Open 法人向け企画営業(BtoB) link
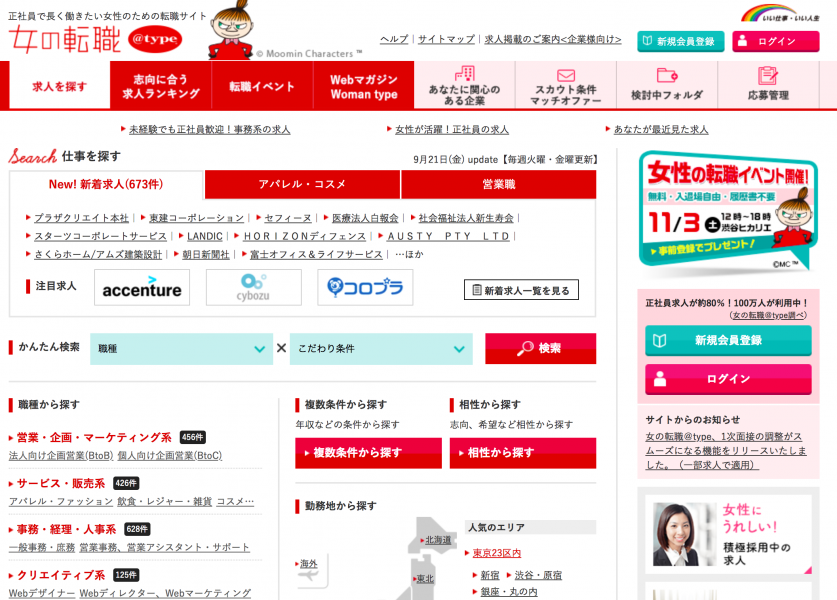Screen dimensions: 837x600 (x=61, y=455)
